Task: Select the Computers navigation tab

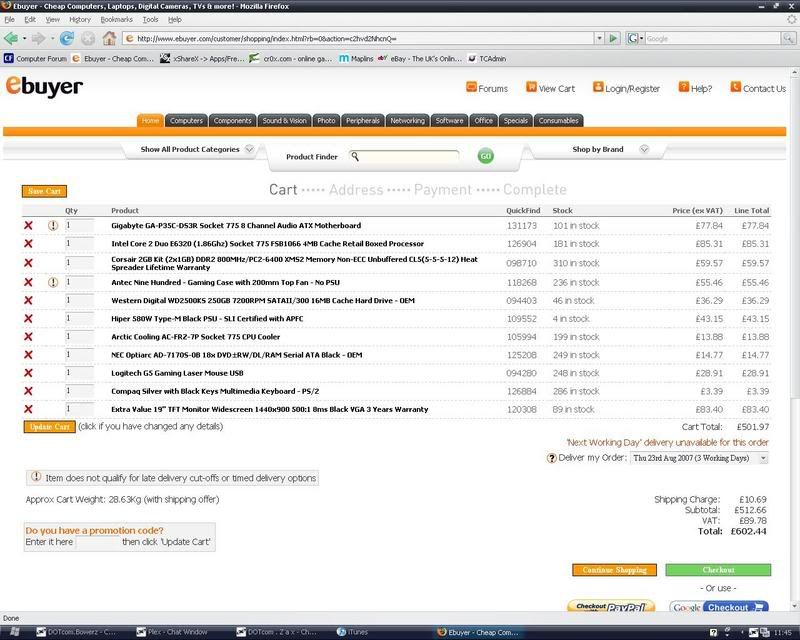Action: (186, 120)
